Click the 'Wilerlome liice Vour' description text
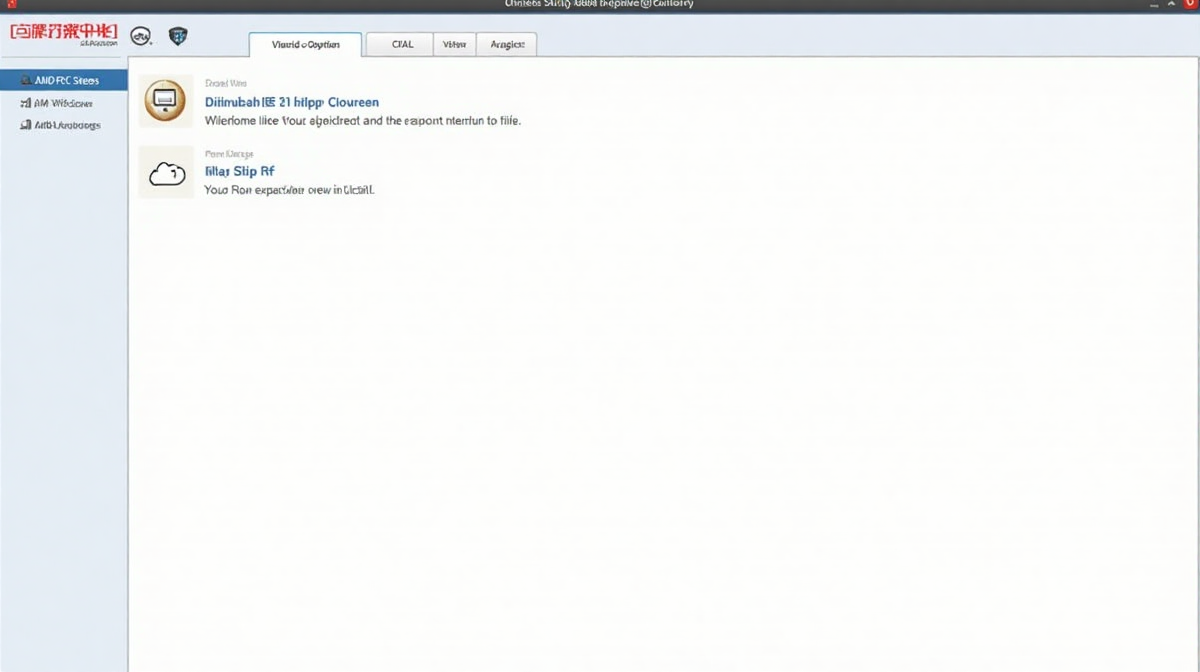The width and height of the screenshot is (1200, 672). click(x=362, y=120)
